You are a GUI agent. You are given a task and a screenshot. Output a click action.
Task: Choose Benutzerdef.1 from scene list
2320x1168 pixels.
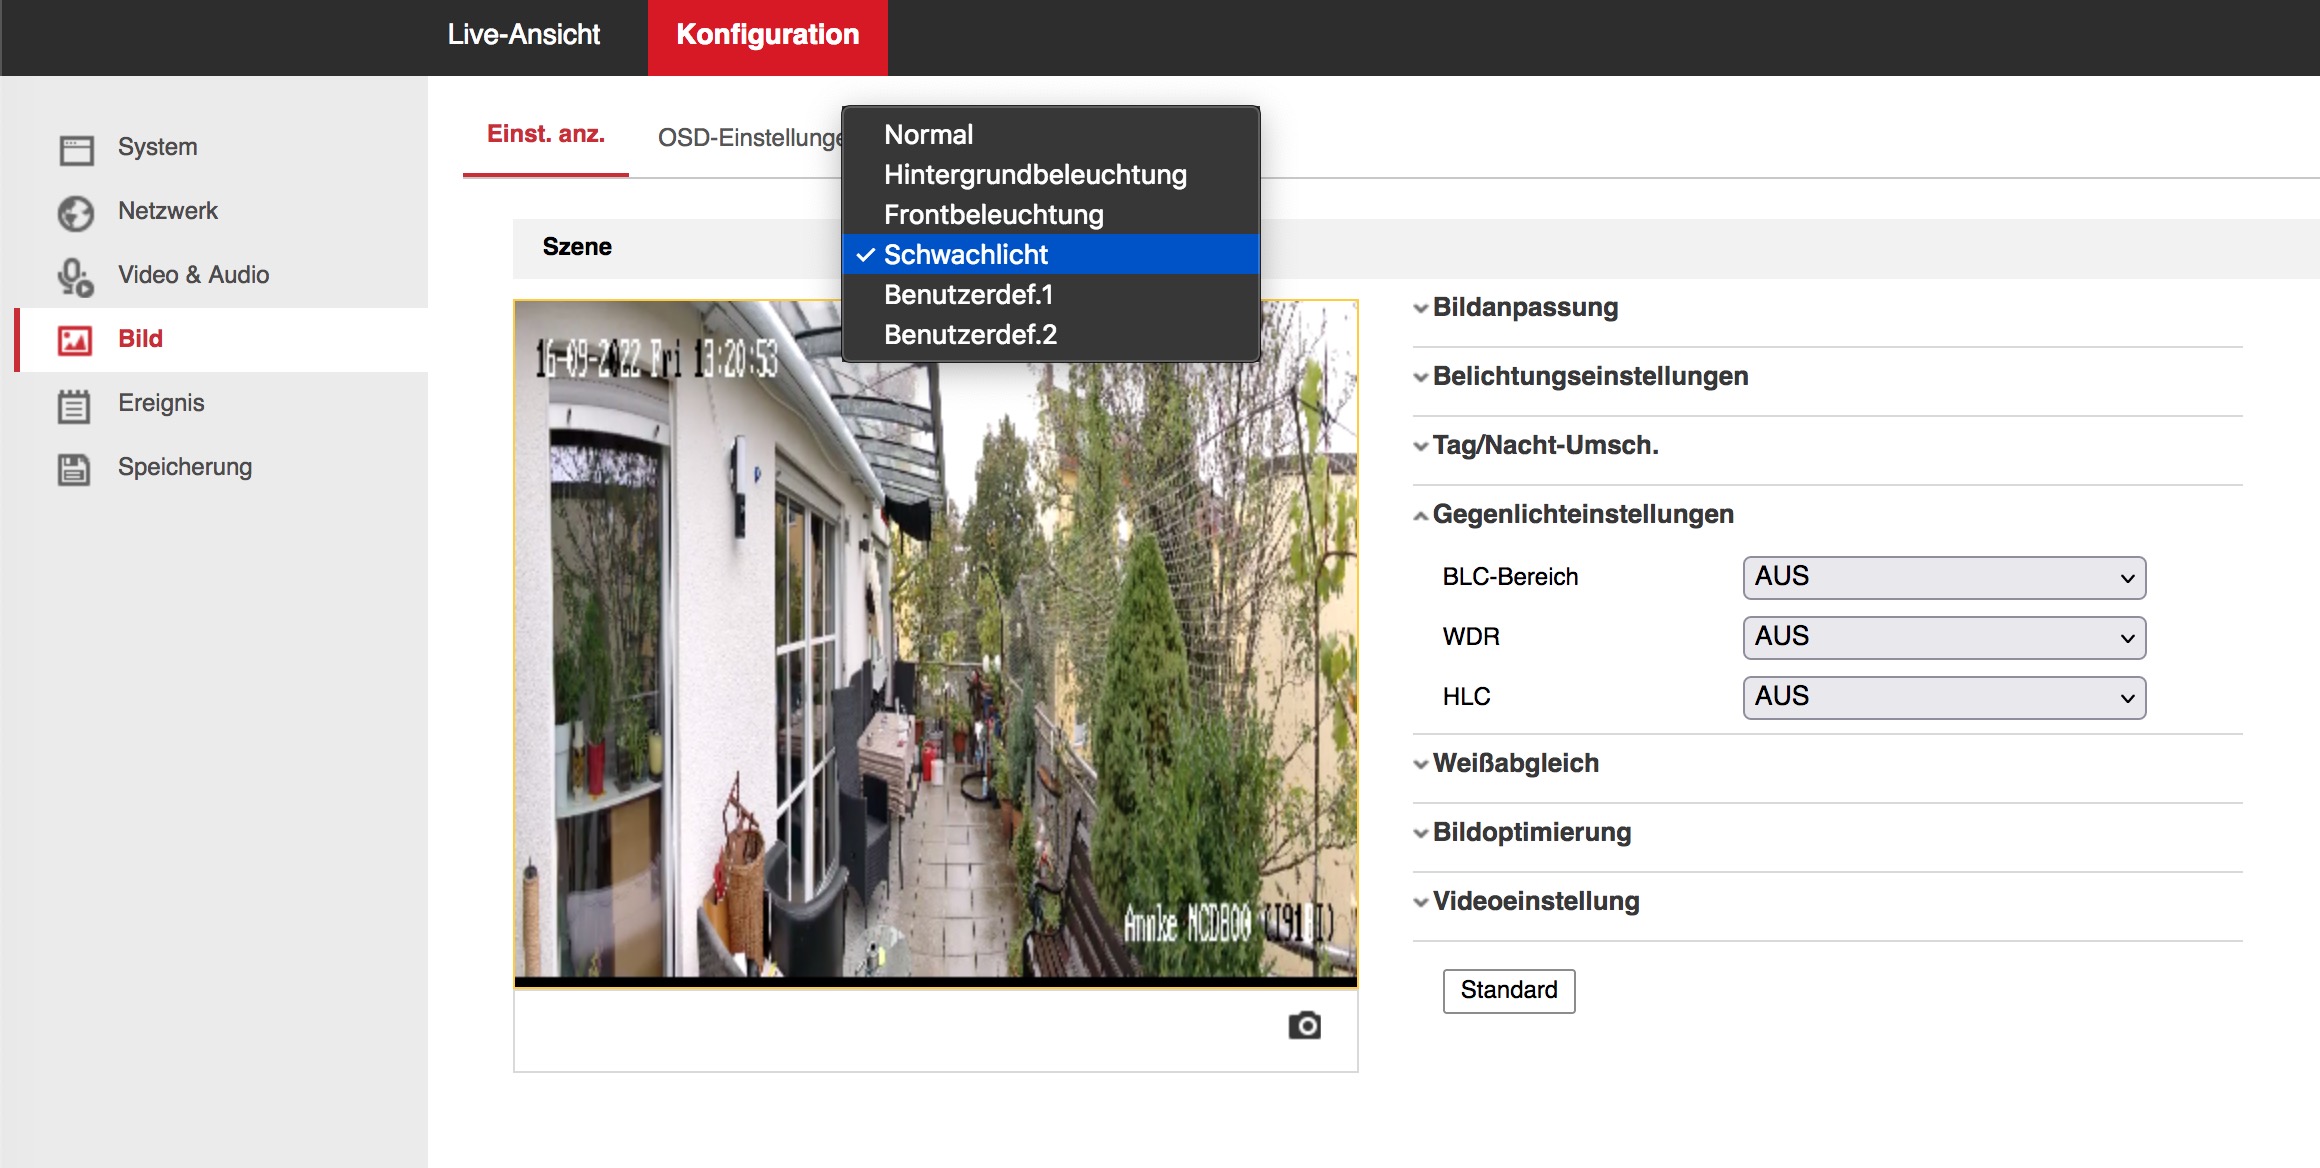click(x=968, y=295)
